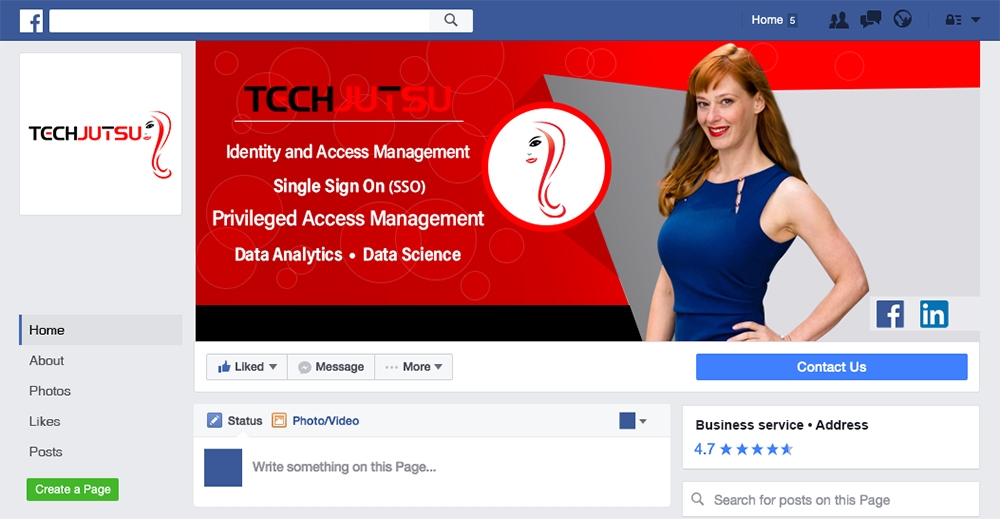
Task: Open Photos from the left sidebar
Action: [50, 391]
